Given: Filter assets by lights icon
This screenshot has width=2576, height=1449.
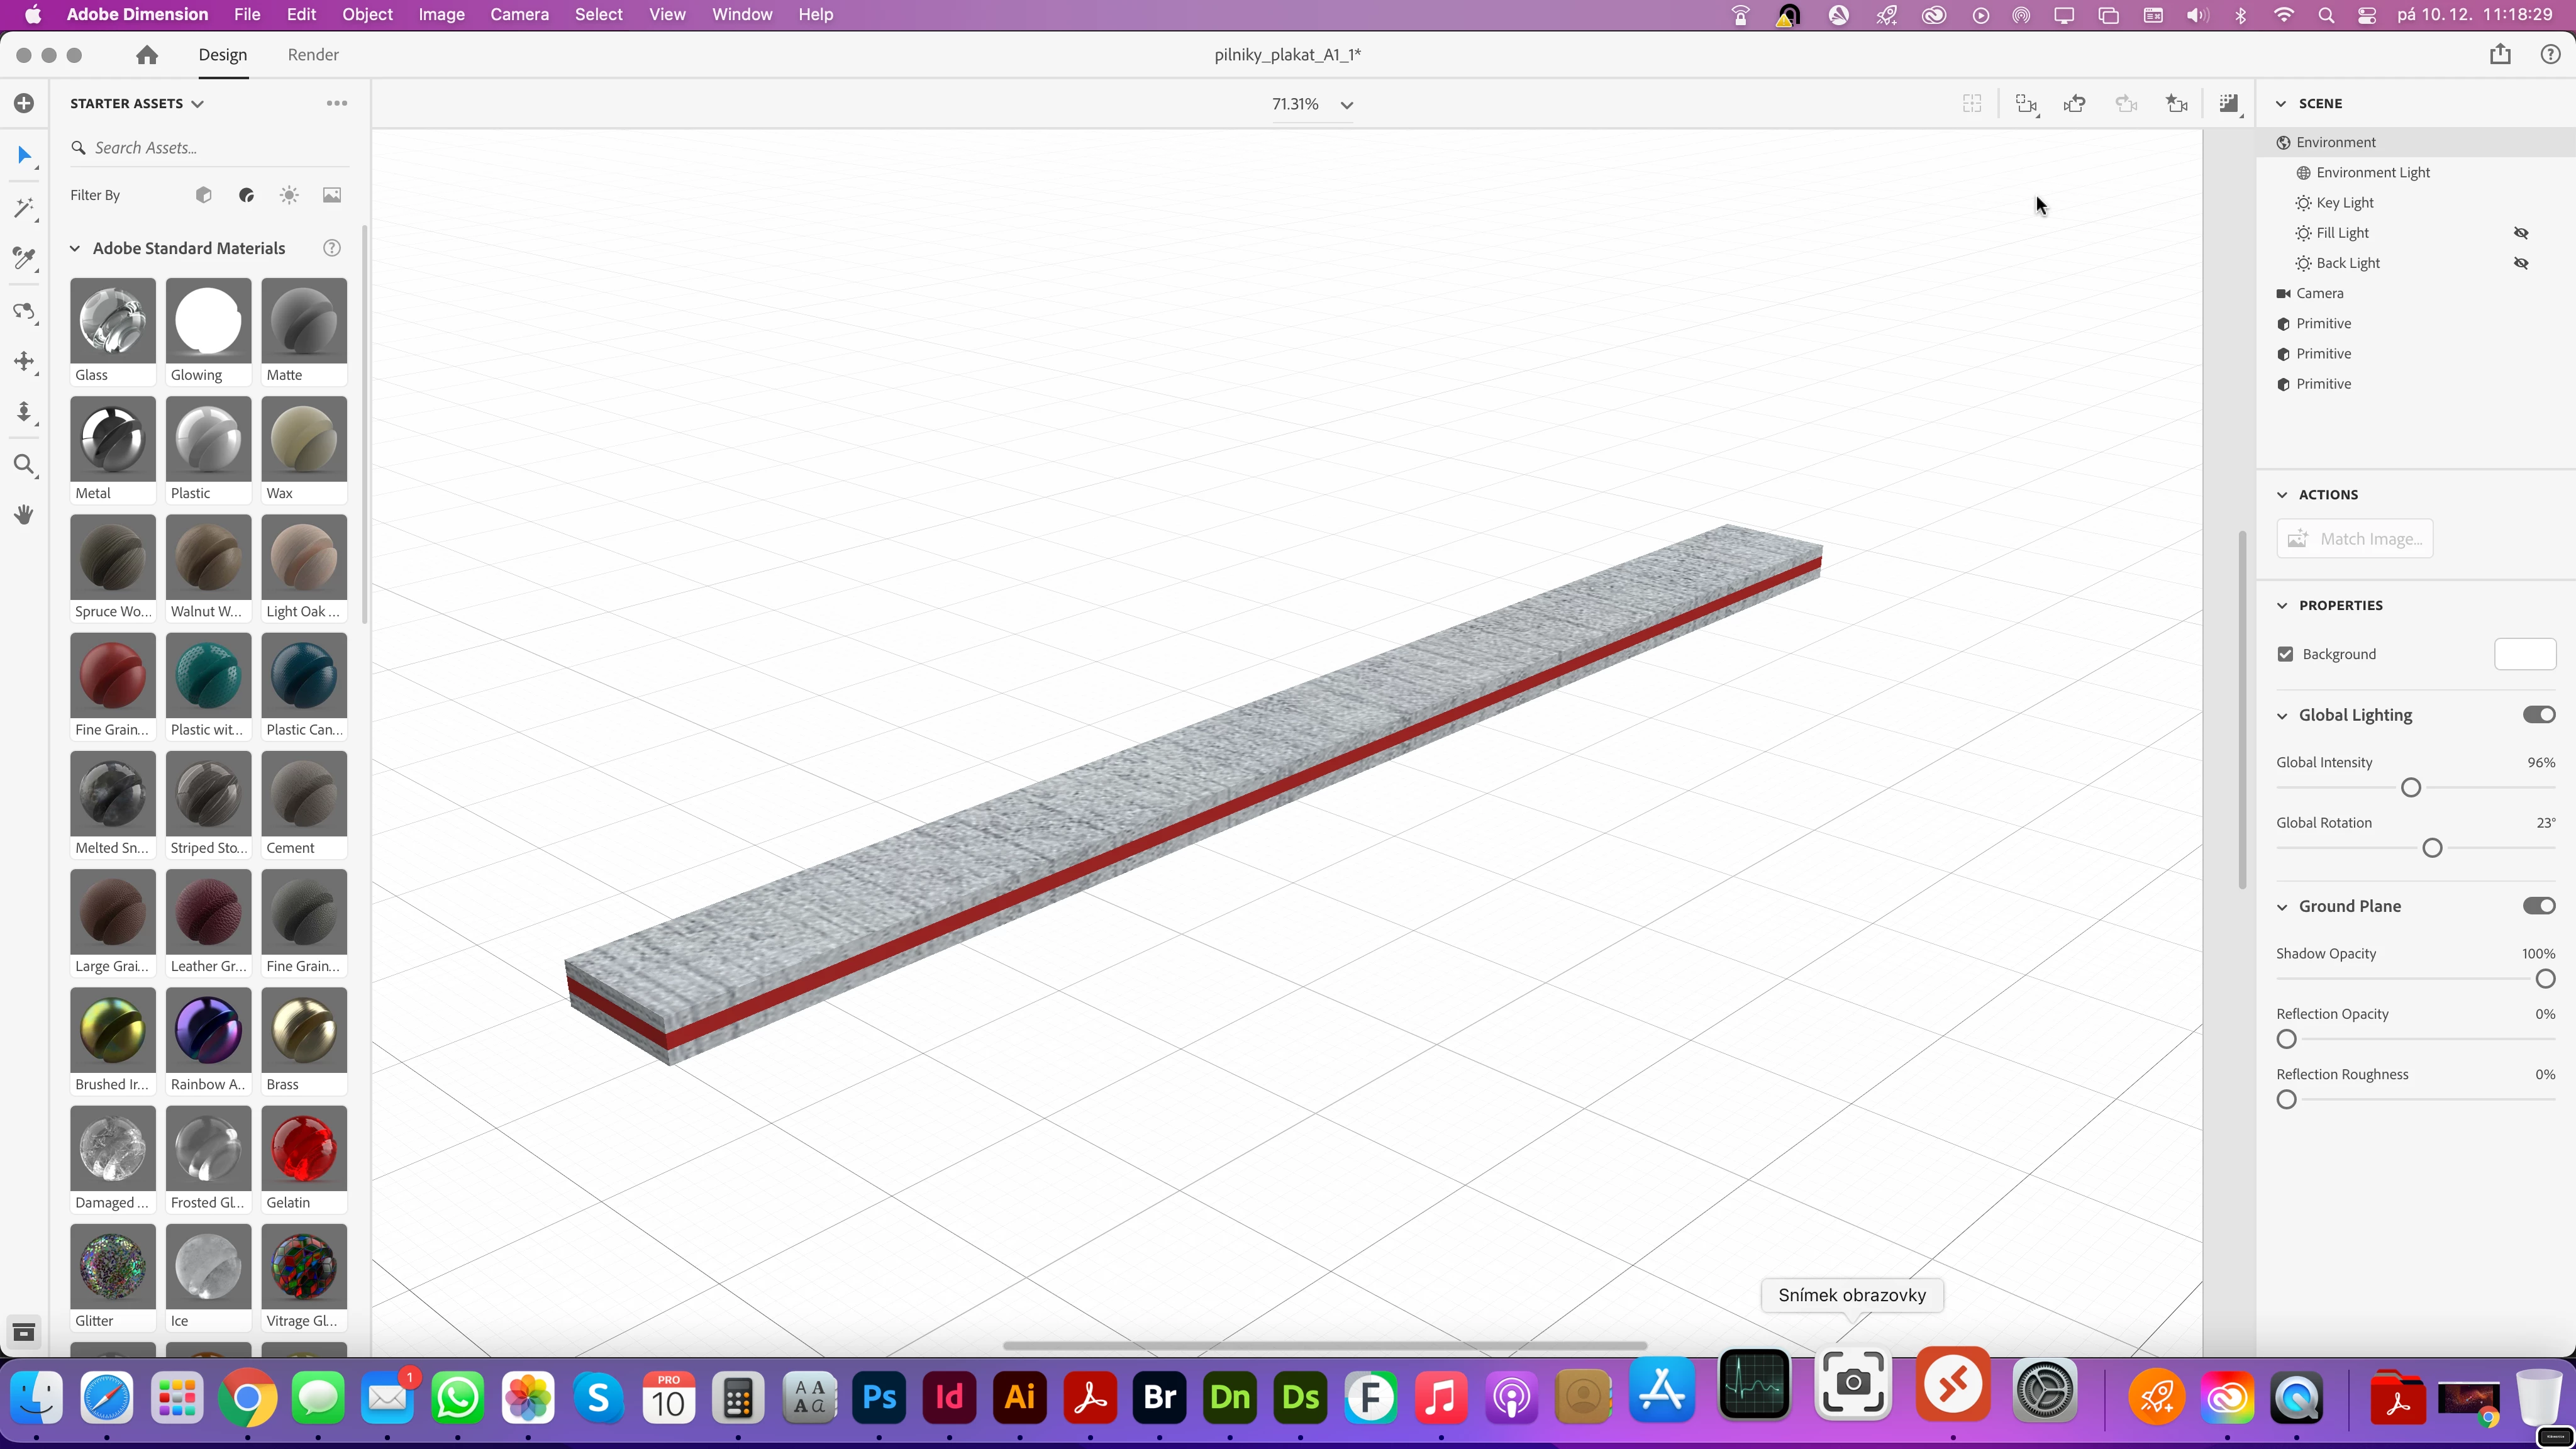Looking at the screenshot, I should (x=289, y=195).
